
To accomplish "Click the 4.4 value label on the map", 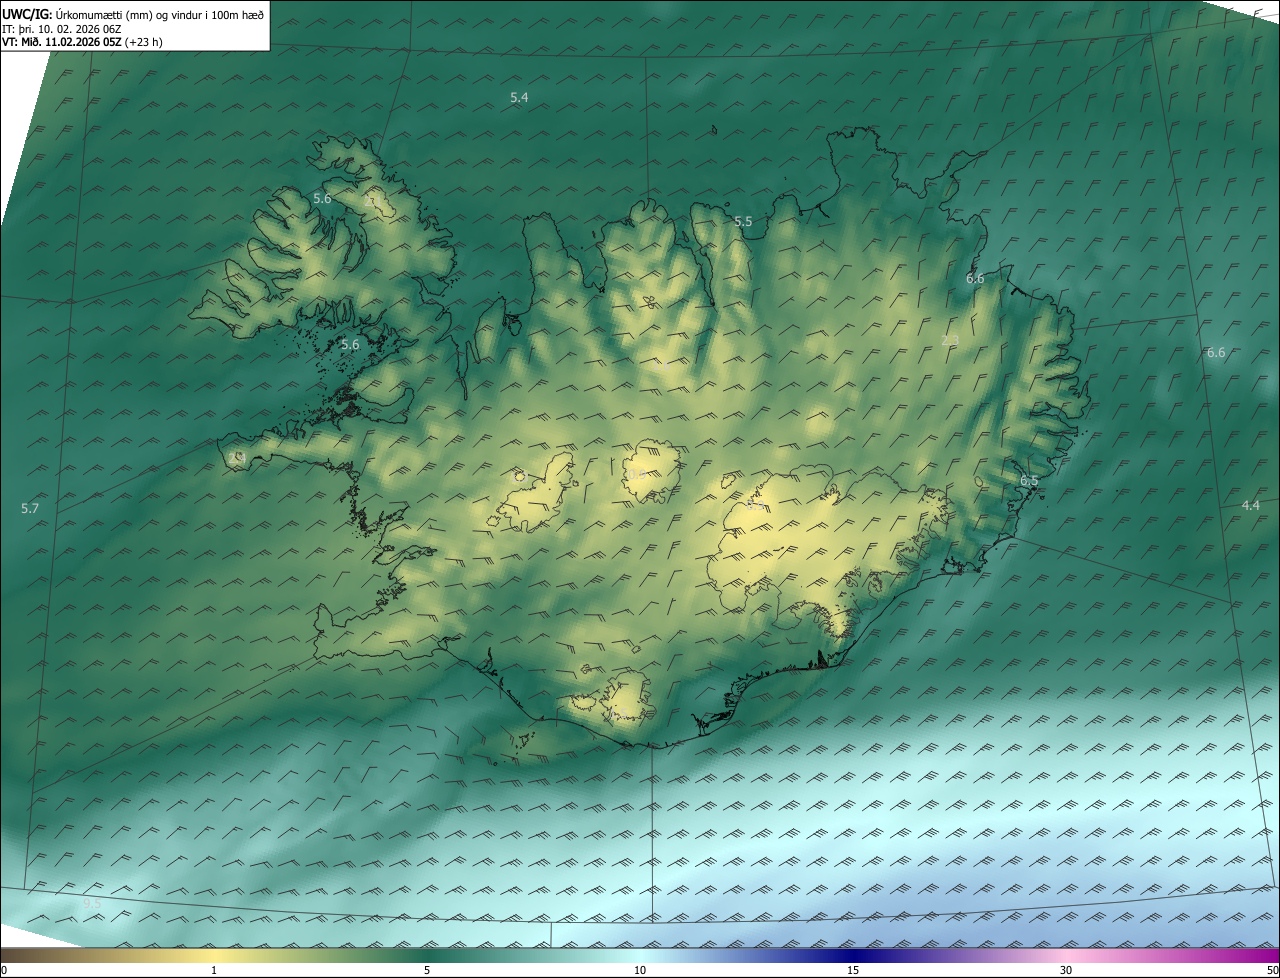I will [1250, 505].
